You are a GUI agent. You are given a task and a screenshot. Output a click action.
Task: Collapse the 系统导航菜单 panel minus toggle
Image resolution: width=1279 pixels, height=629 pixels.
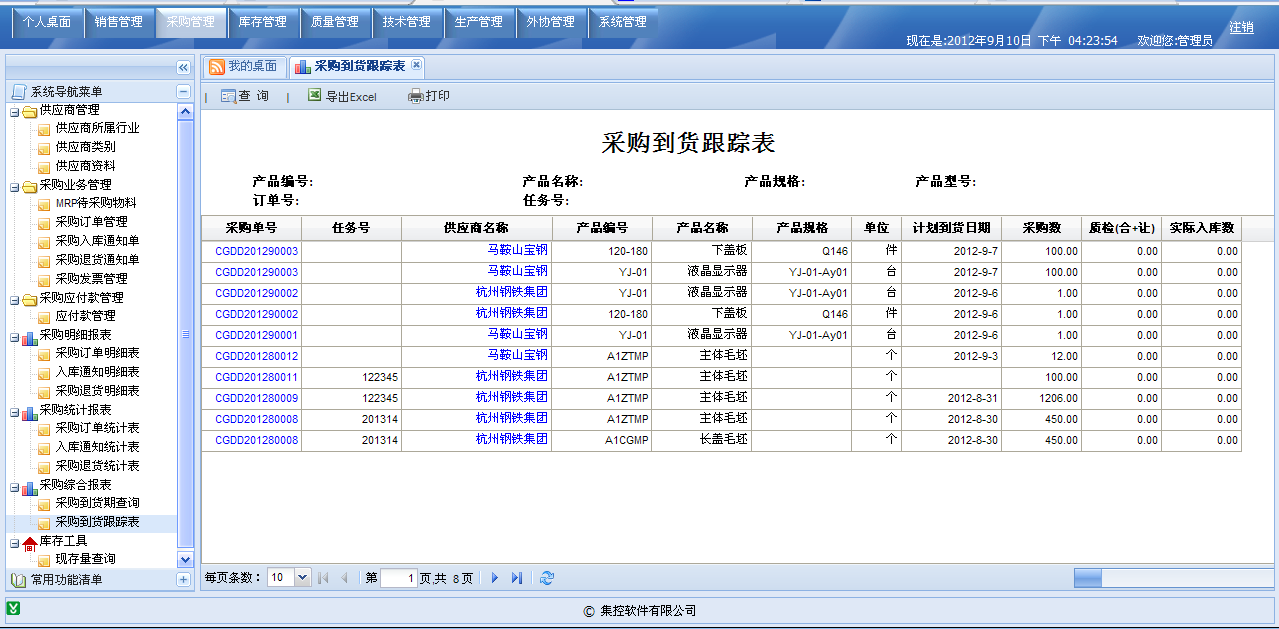coord(183,91)
